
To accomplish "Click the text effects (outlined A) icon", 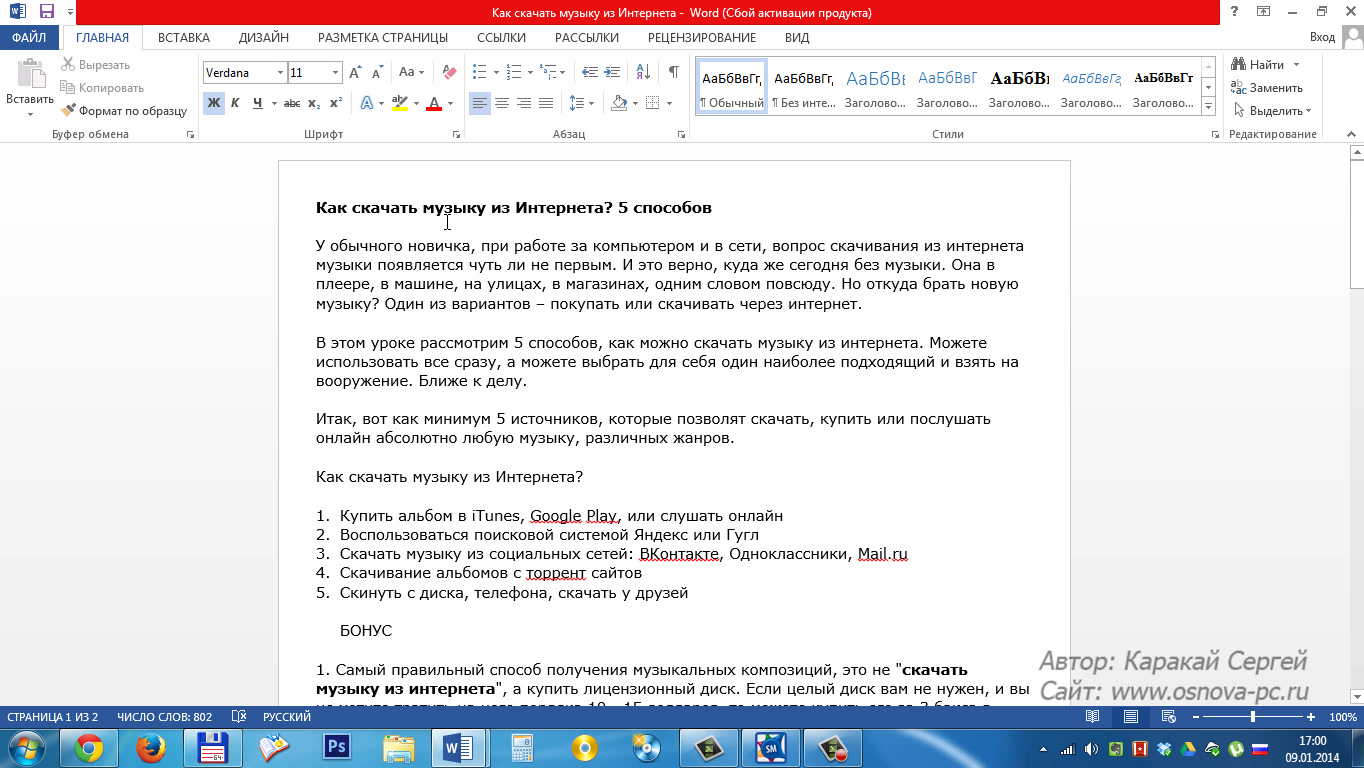I will click(367, 103).
